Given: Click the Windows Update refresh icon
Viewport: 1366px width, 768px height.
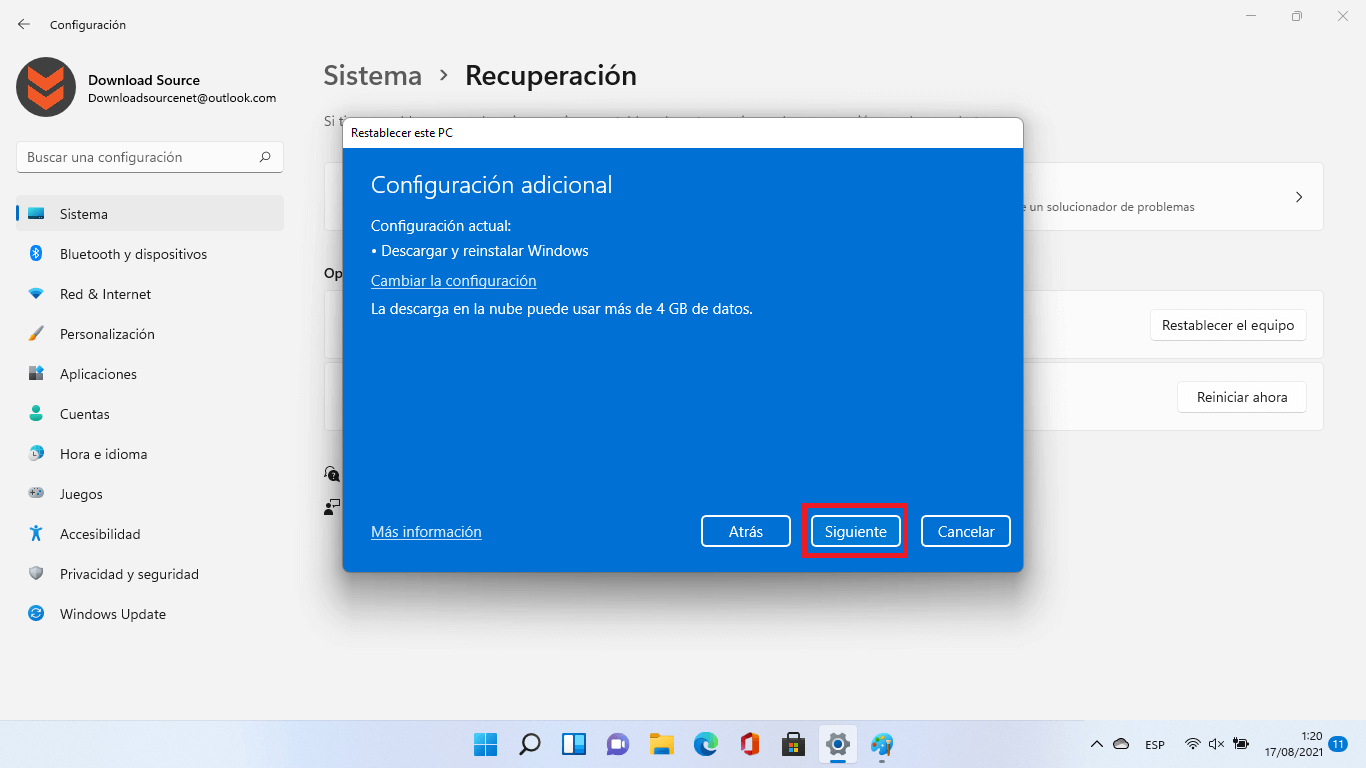Looking at the screenshot, I should [x=36, y=614].
